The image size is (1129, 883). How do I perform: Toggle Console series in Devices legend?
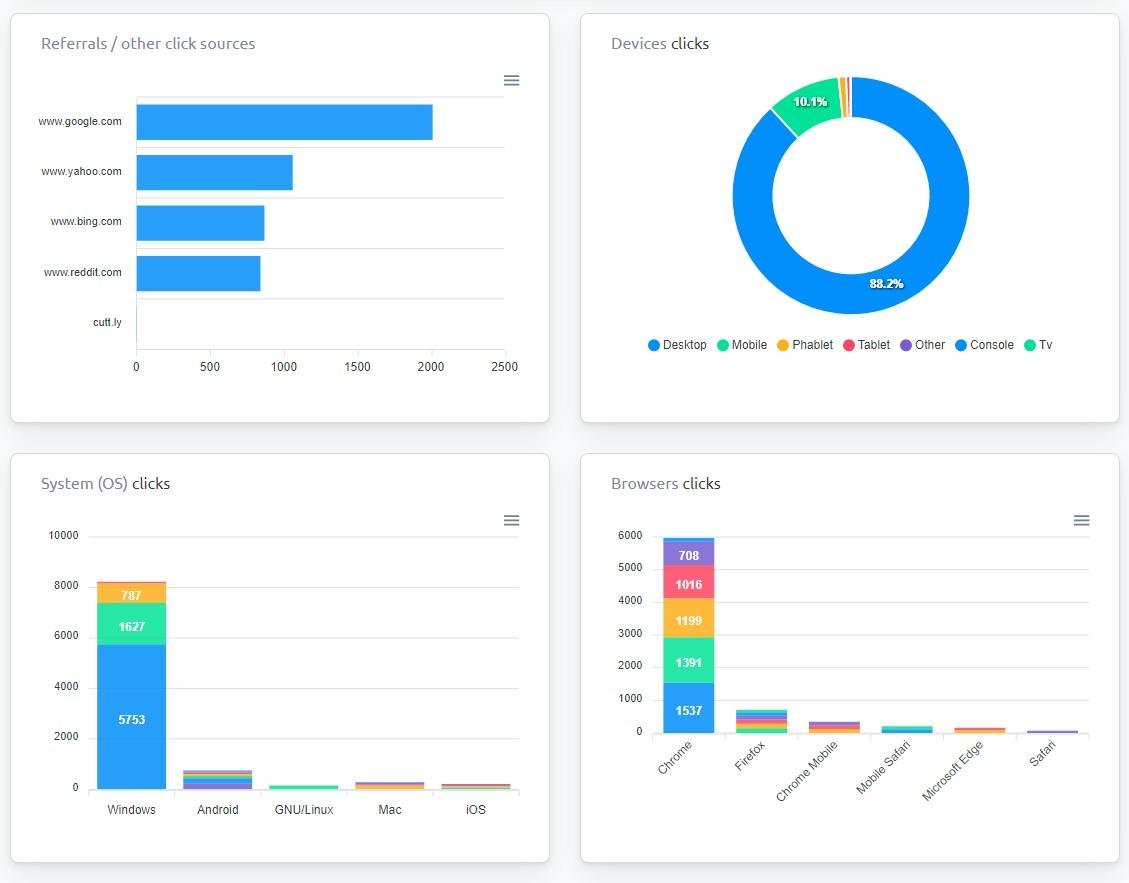[984, 345]
